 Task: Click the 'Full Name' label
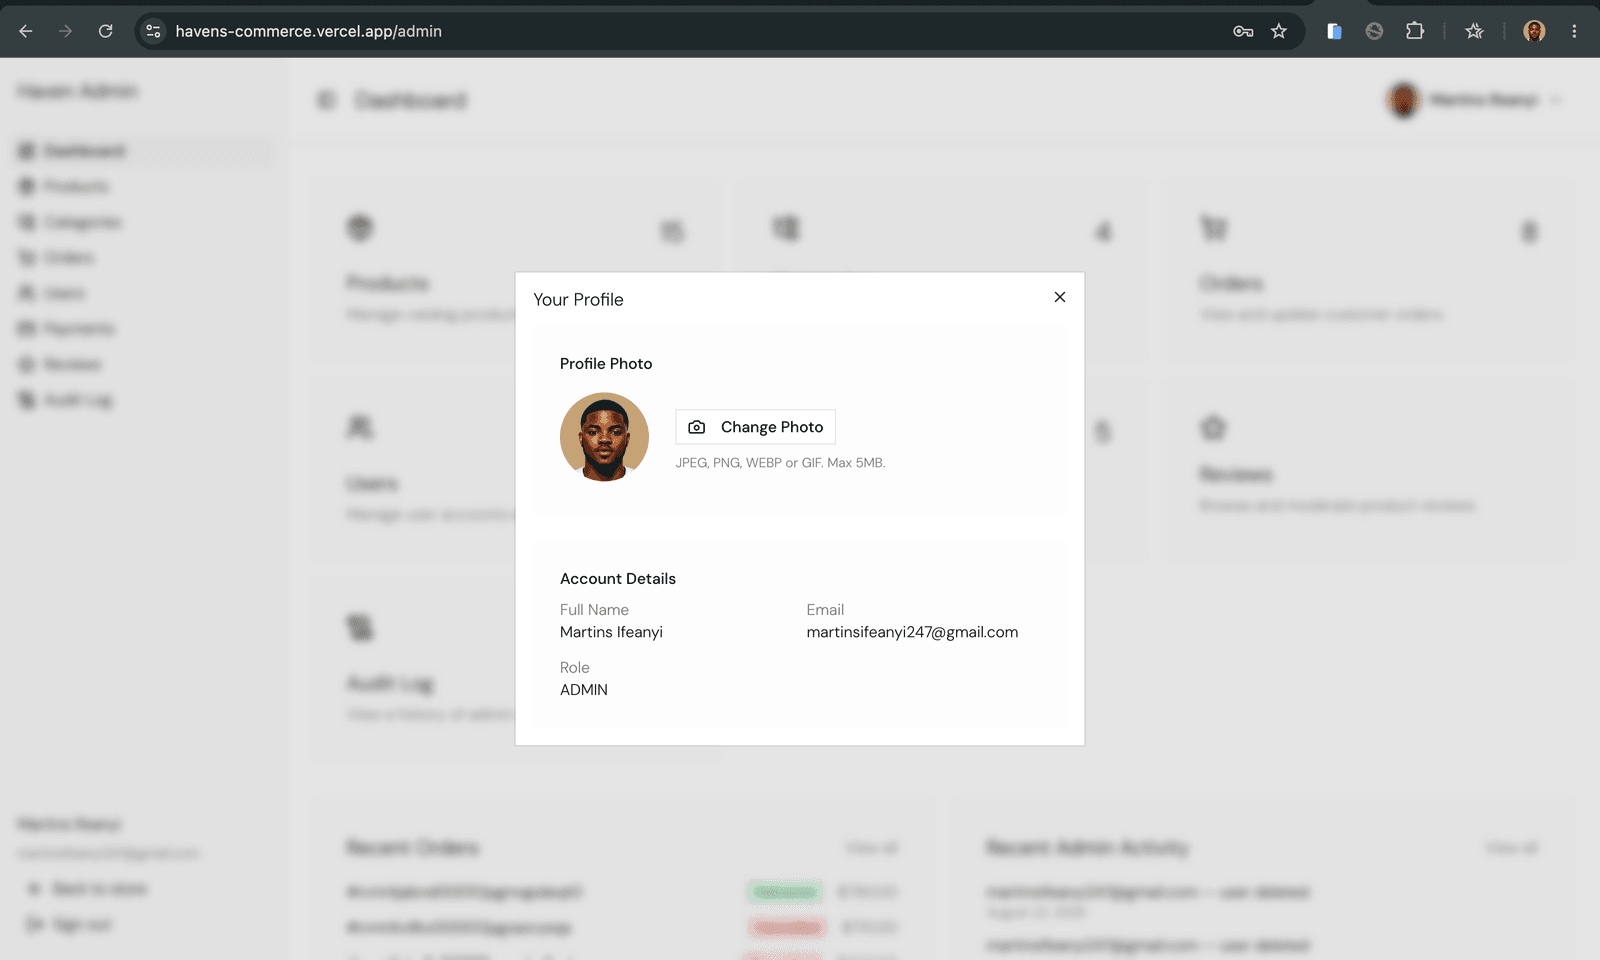pyautogui.click(x=594, y=610)
